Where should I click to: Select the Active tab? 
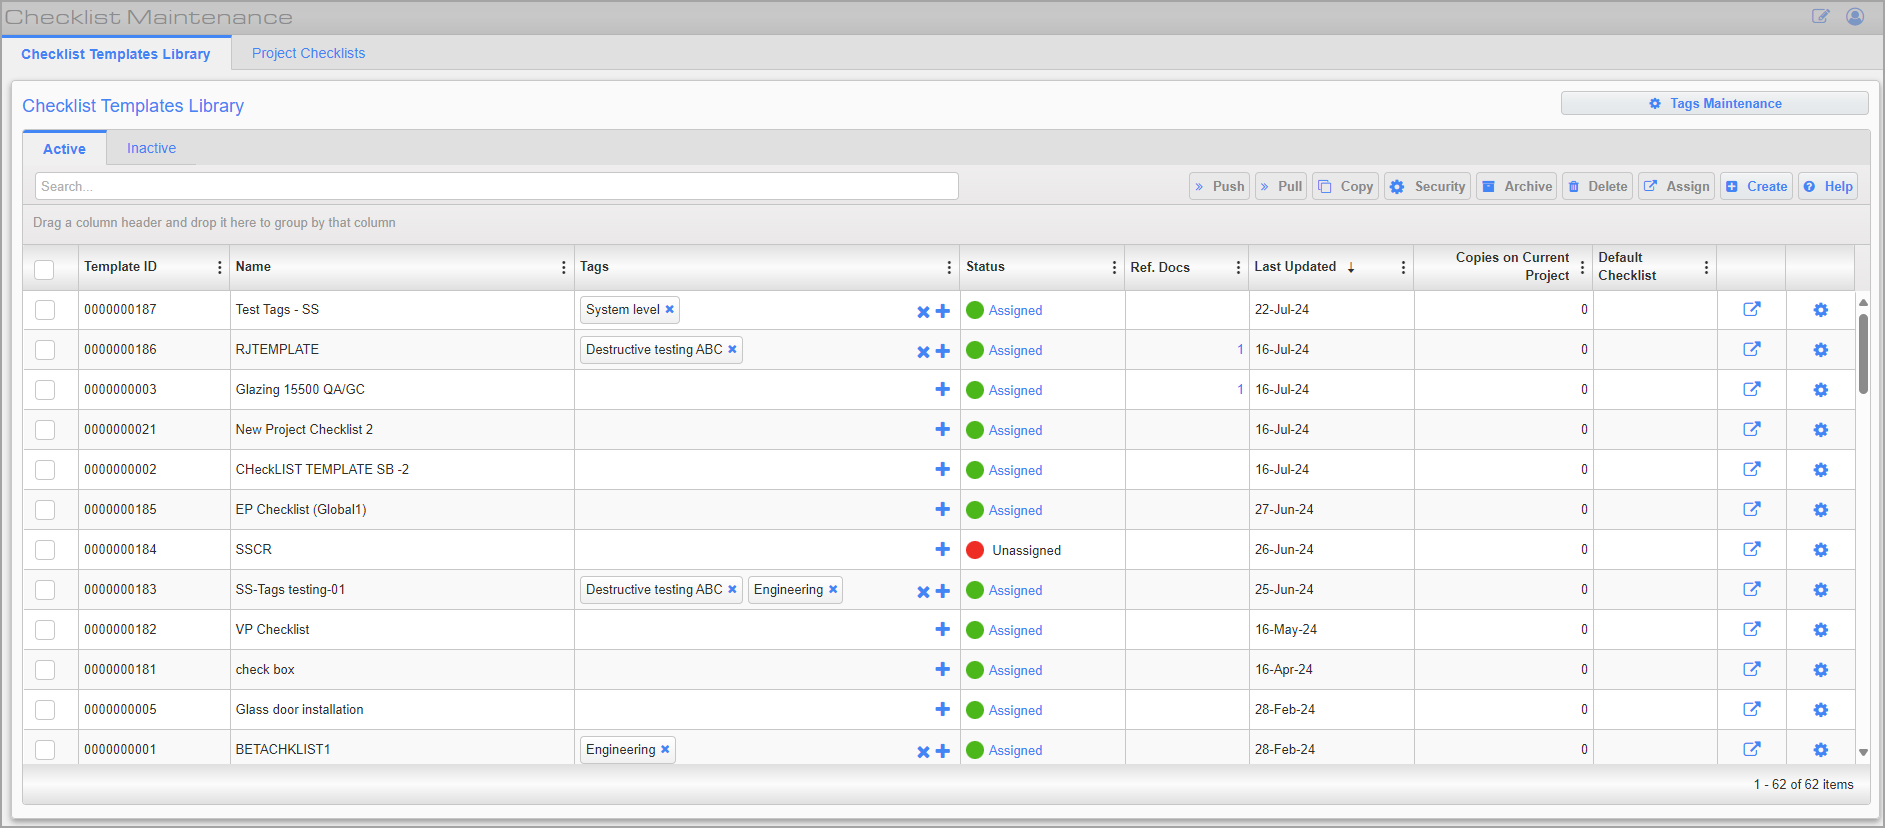pyautogui.click(x=64, y=148)
